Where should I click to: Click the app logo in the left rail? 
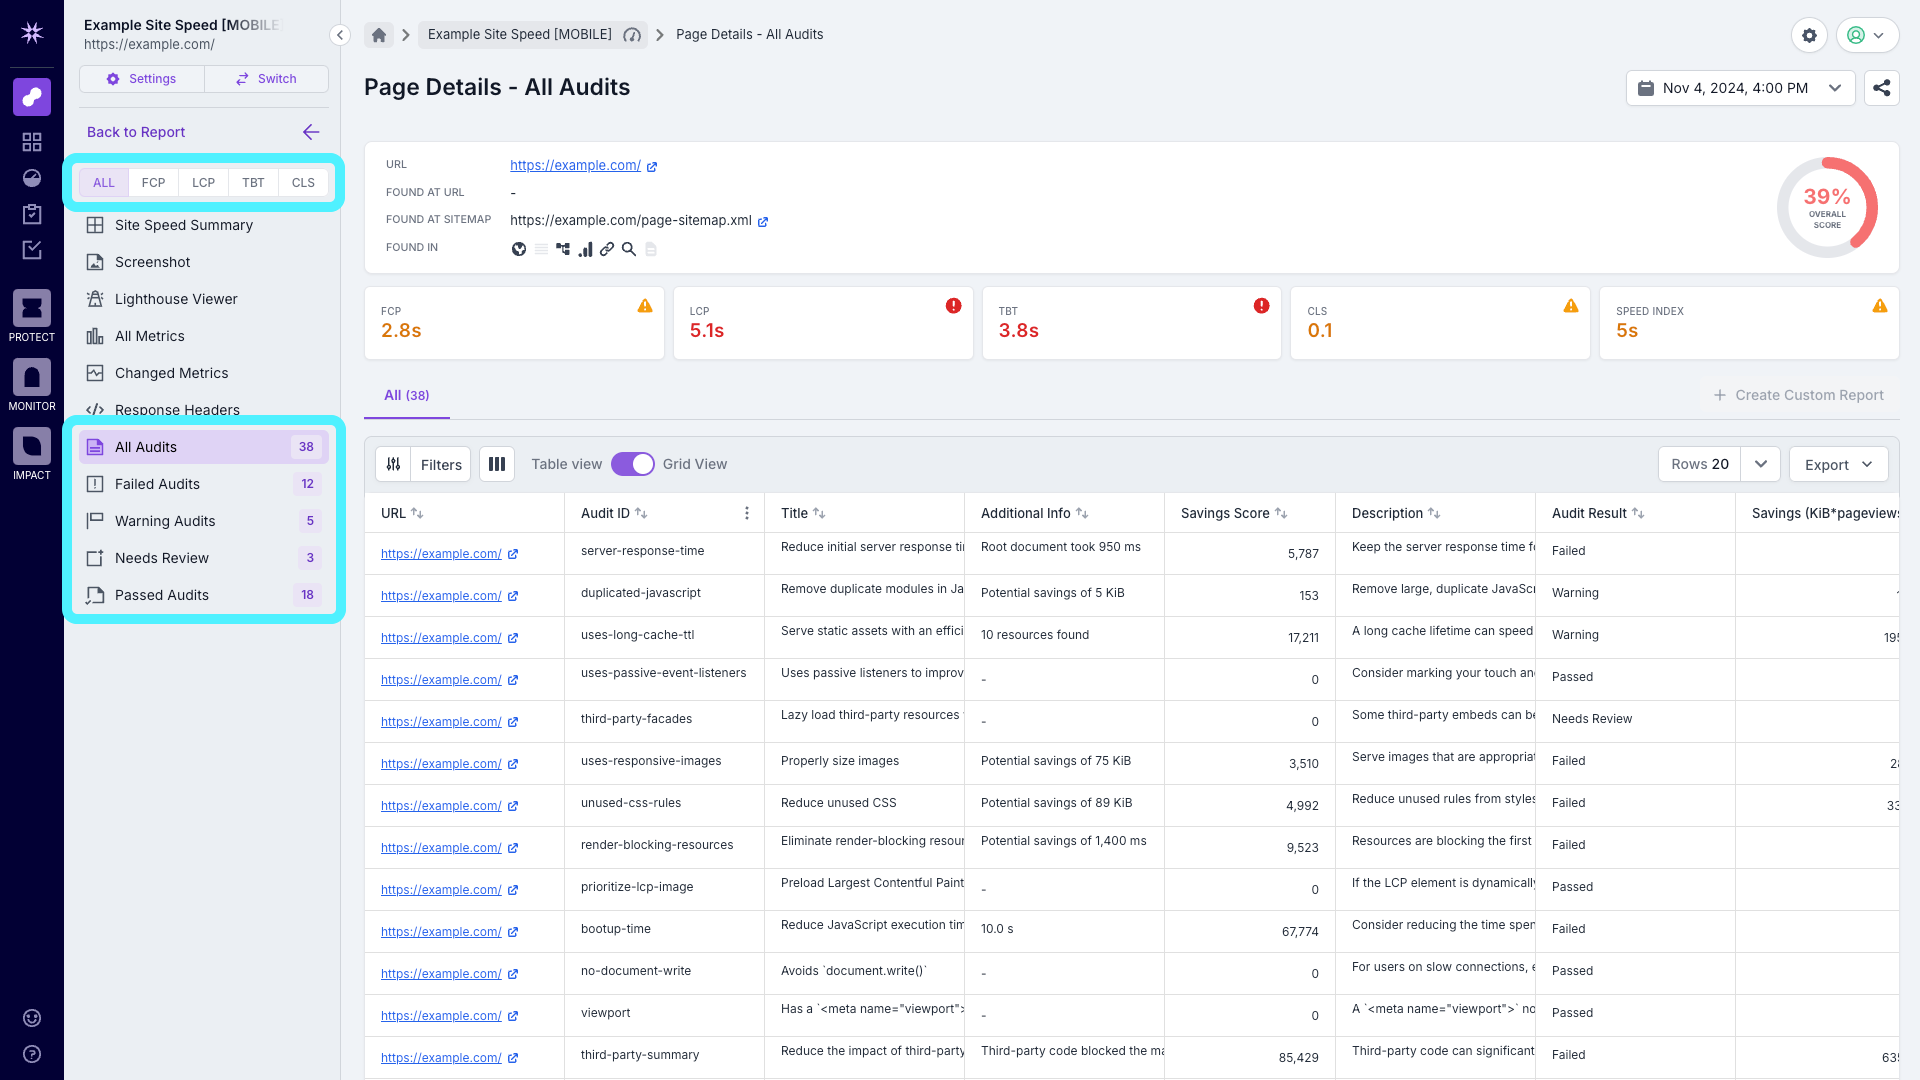click(32, 33)
